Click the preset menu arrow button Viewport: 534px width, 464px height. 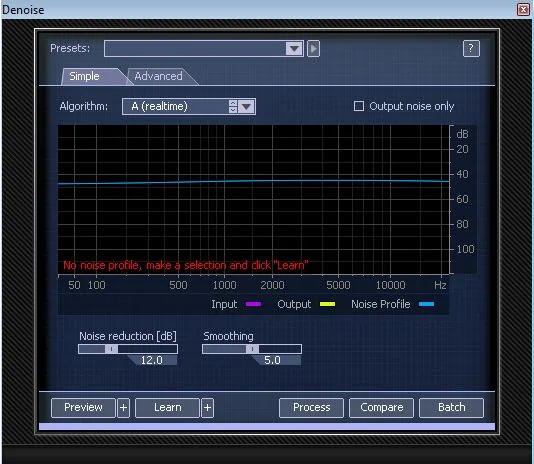click(x=314, y=49)
